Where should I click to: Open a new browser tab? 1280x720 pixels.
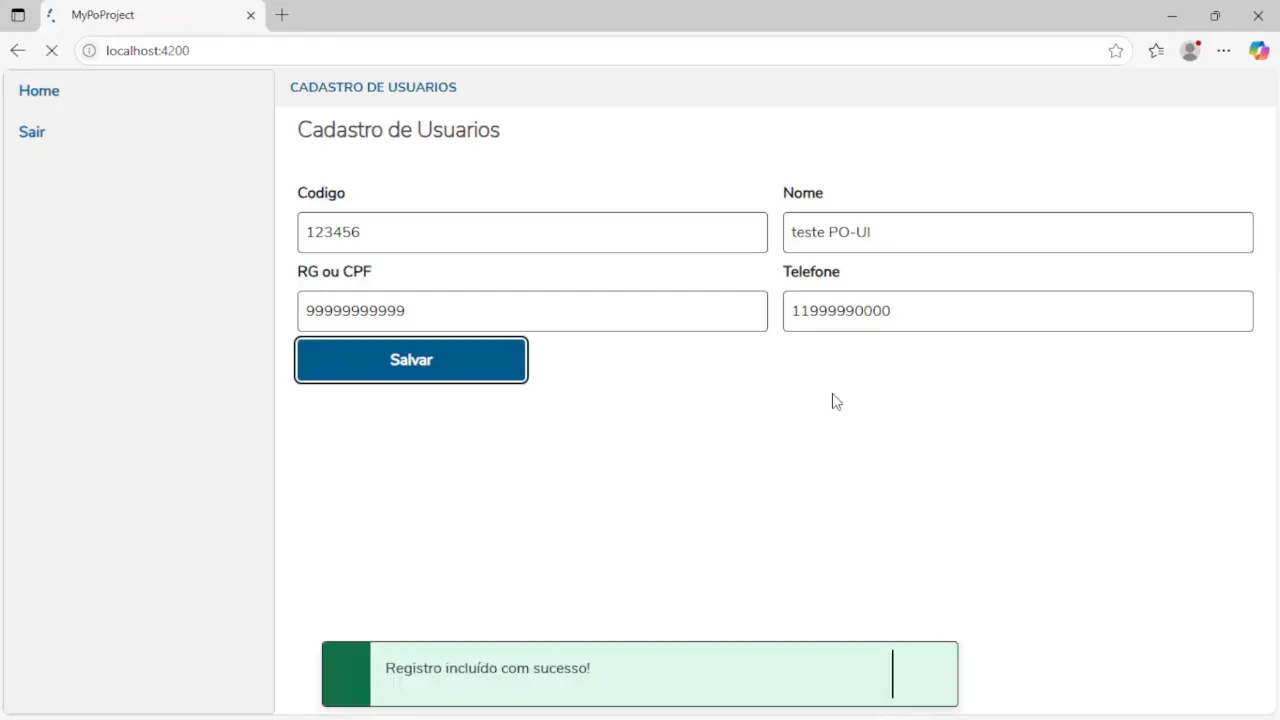[282, 15]
